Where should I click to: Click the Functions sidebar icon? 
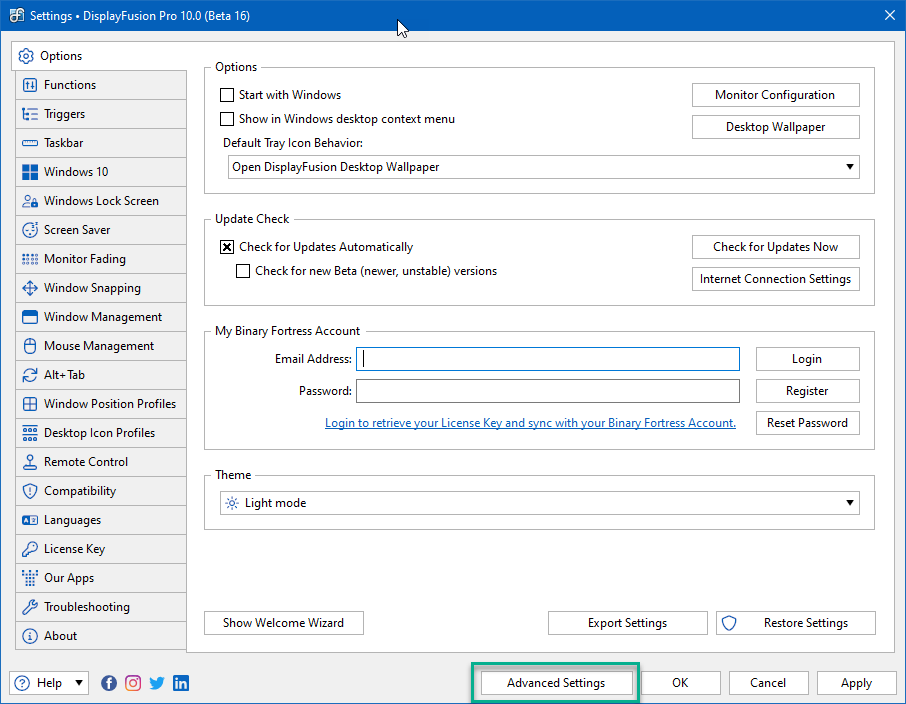29,85
